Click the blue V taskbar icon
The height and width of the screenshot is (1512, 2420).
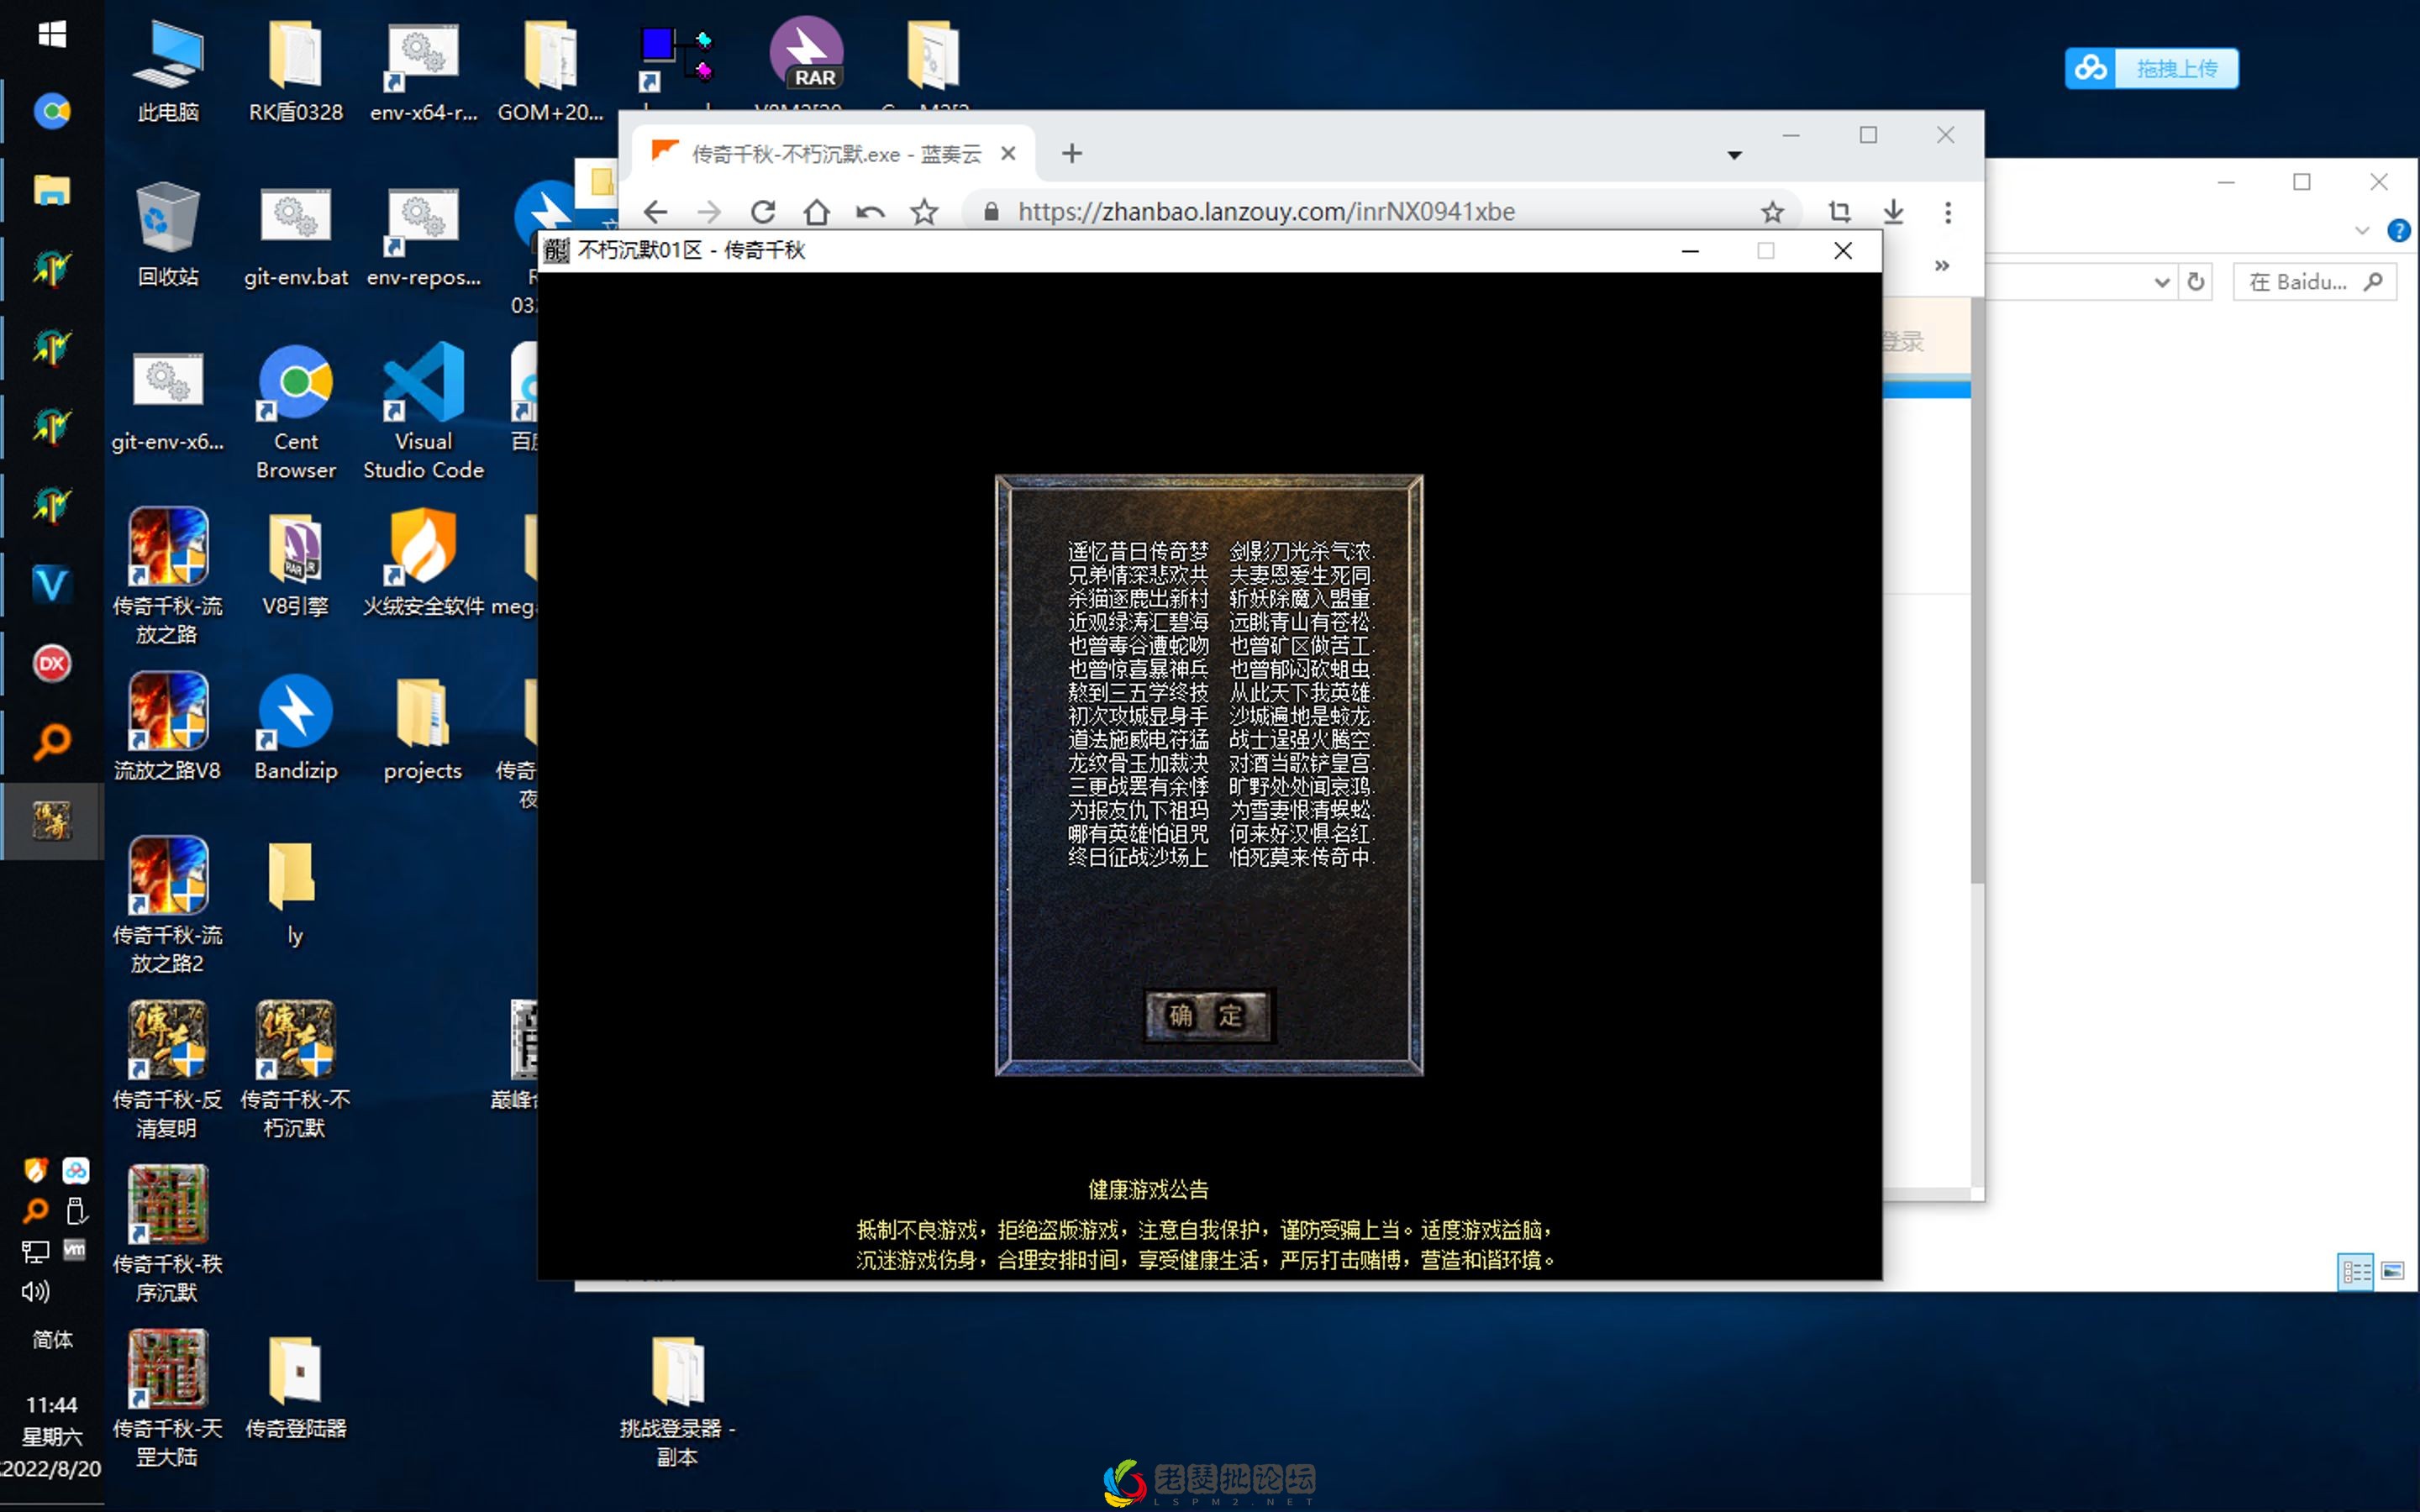point(52,584)
